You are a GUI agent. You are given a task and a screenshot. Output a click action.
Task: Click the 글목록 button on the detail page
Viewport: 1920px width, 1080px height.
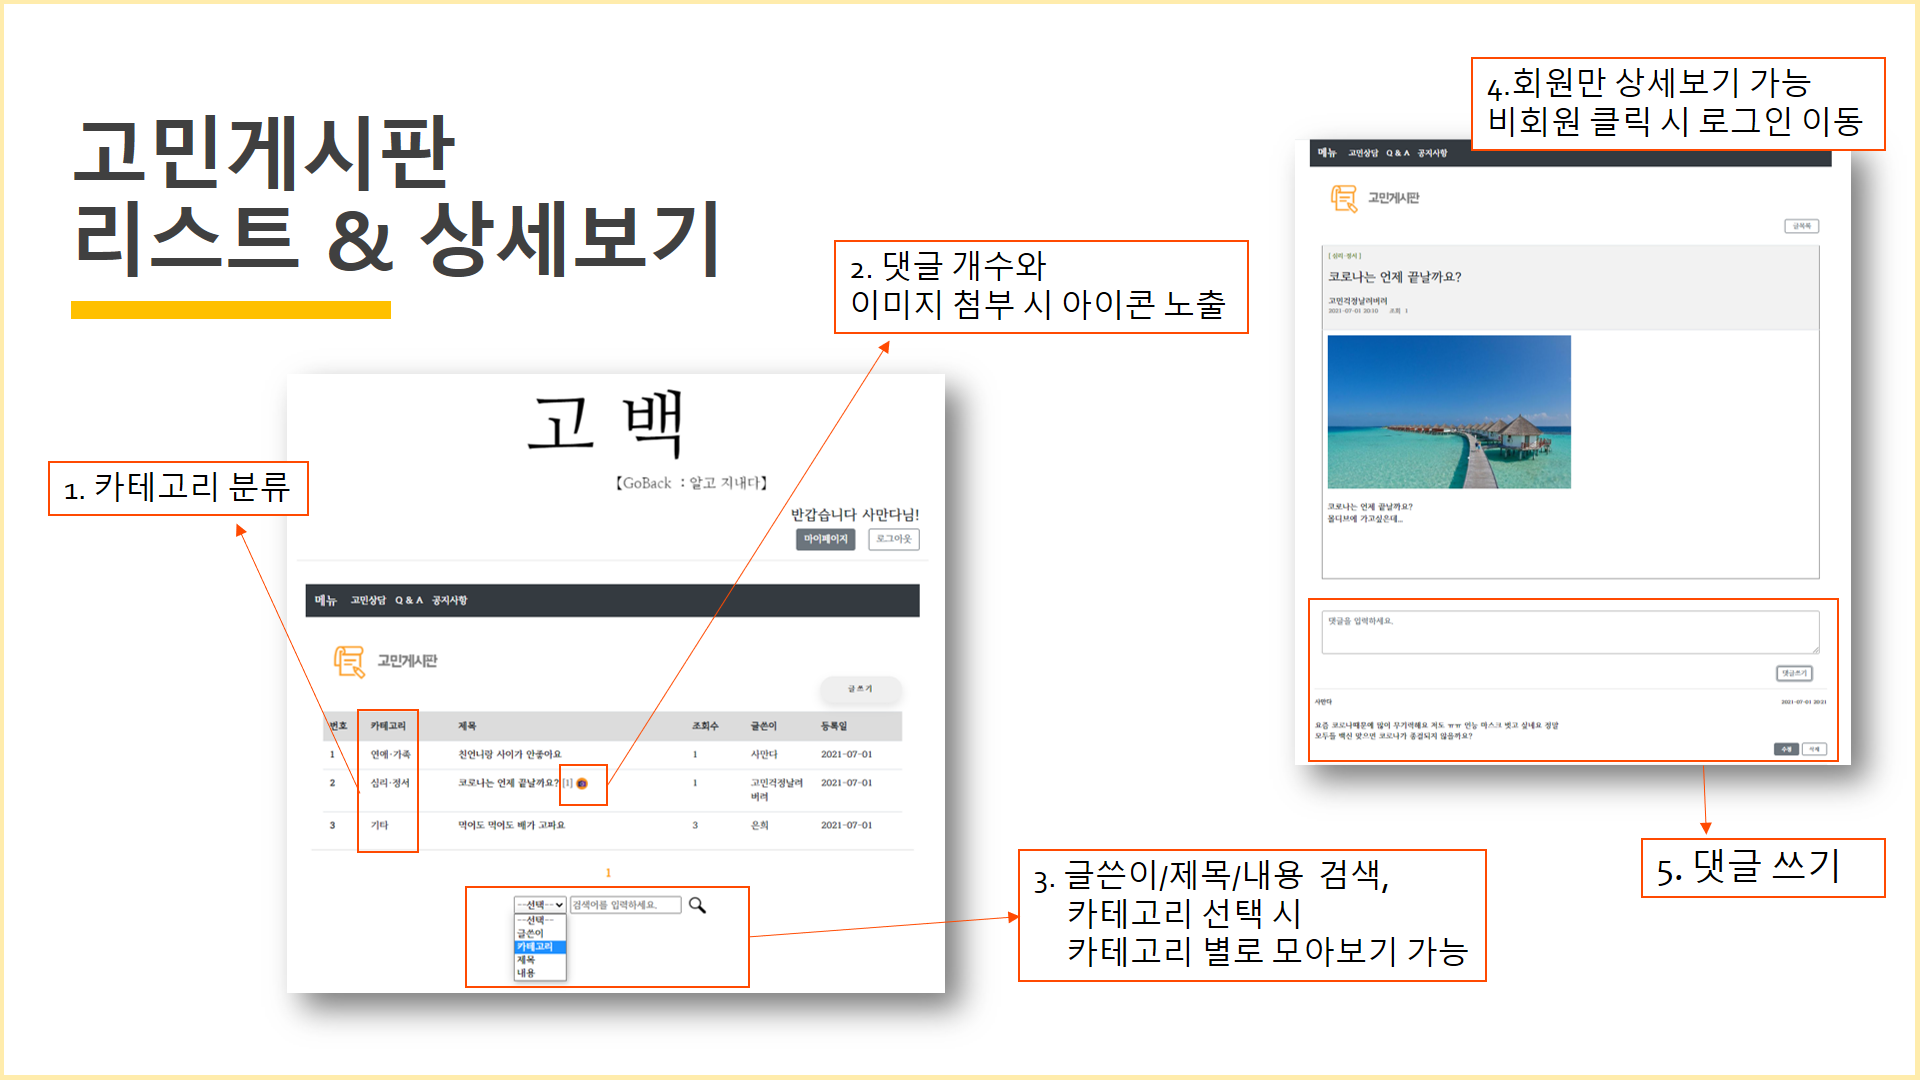1802,226
